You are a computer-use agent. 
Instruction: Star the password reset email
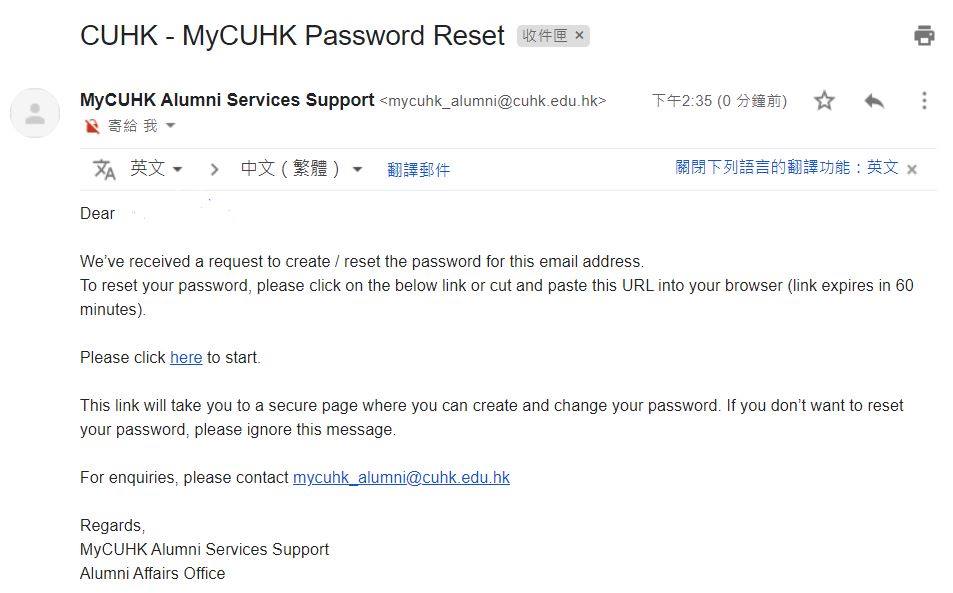824,100
